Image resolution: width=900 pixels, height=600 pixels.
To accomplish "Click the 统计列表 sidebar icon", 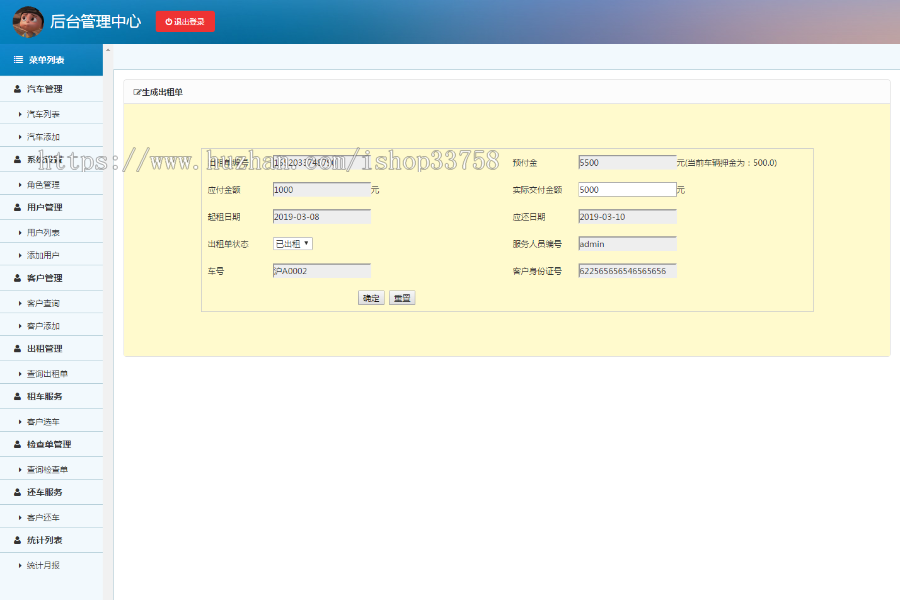I will click(15, 539).
